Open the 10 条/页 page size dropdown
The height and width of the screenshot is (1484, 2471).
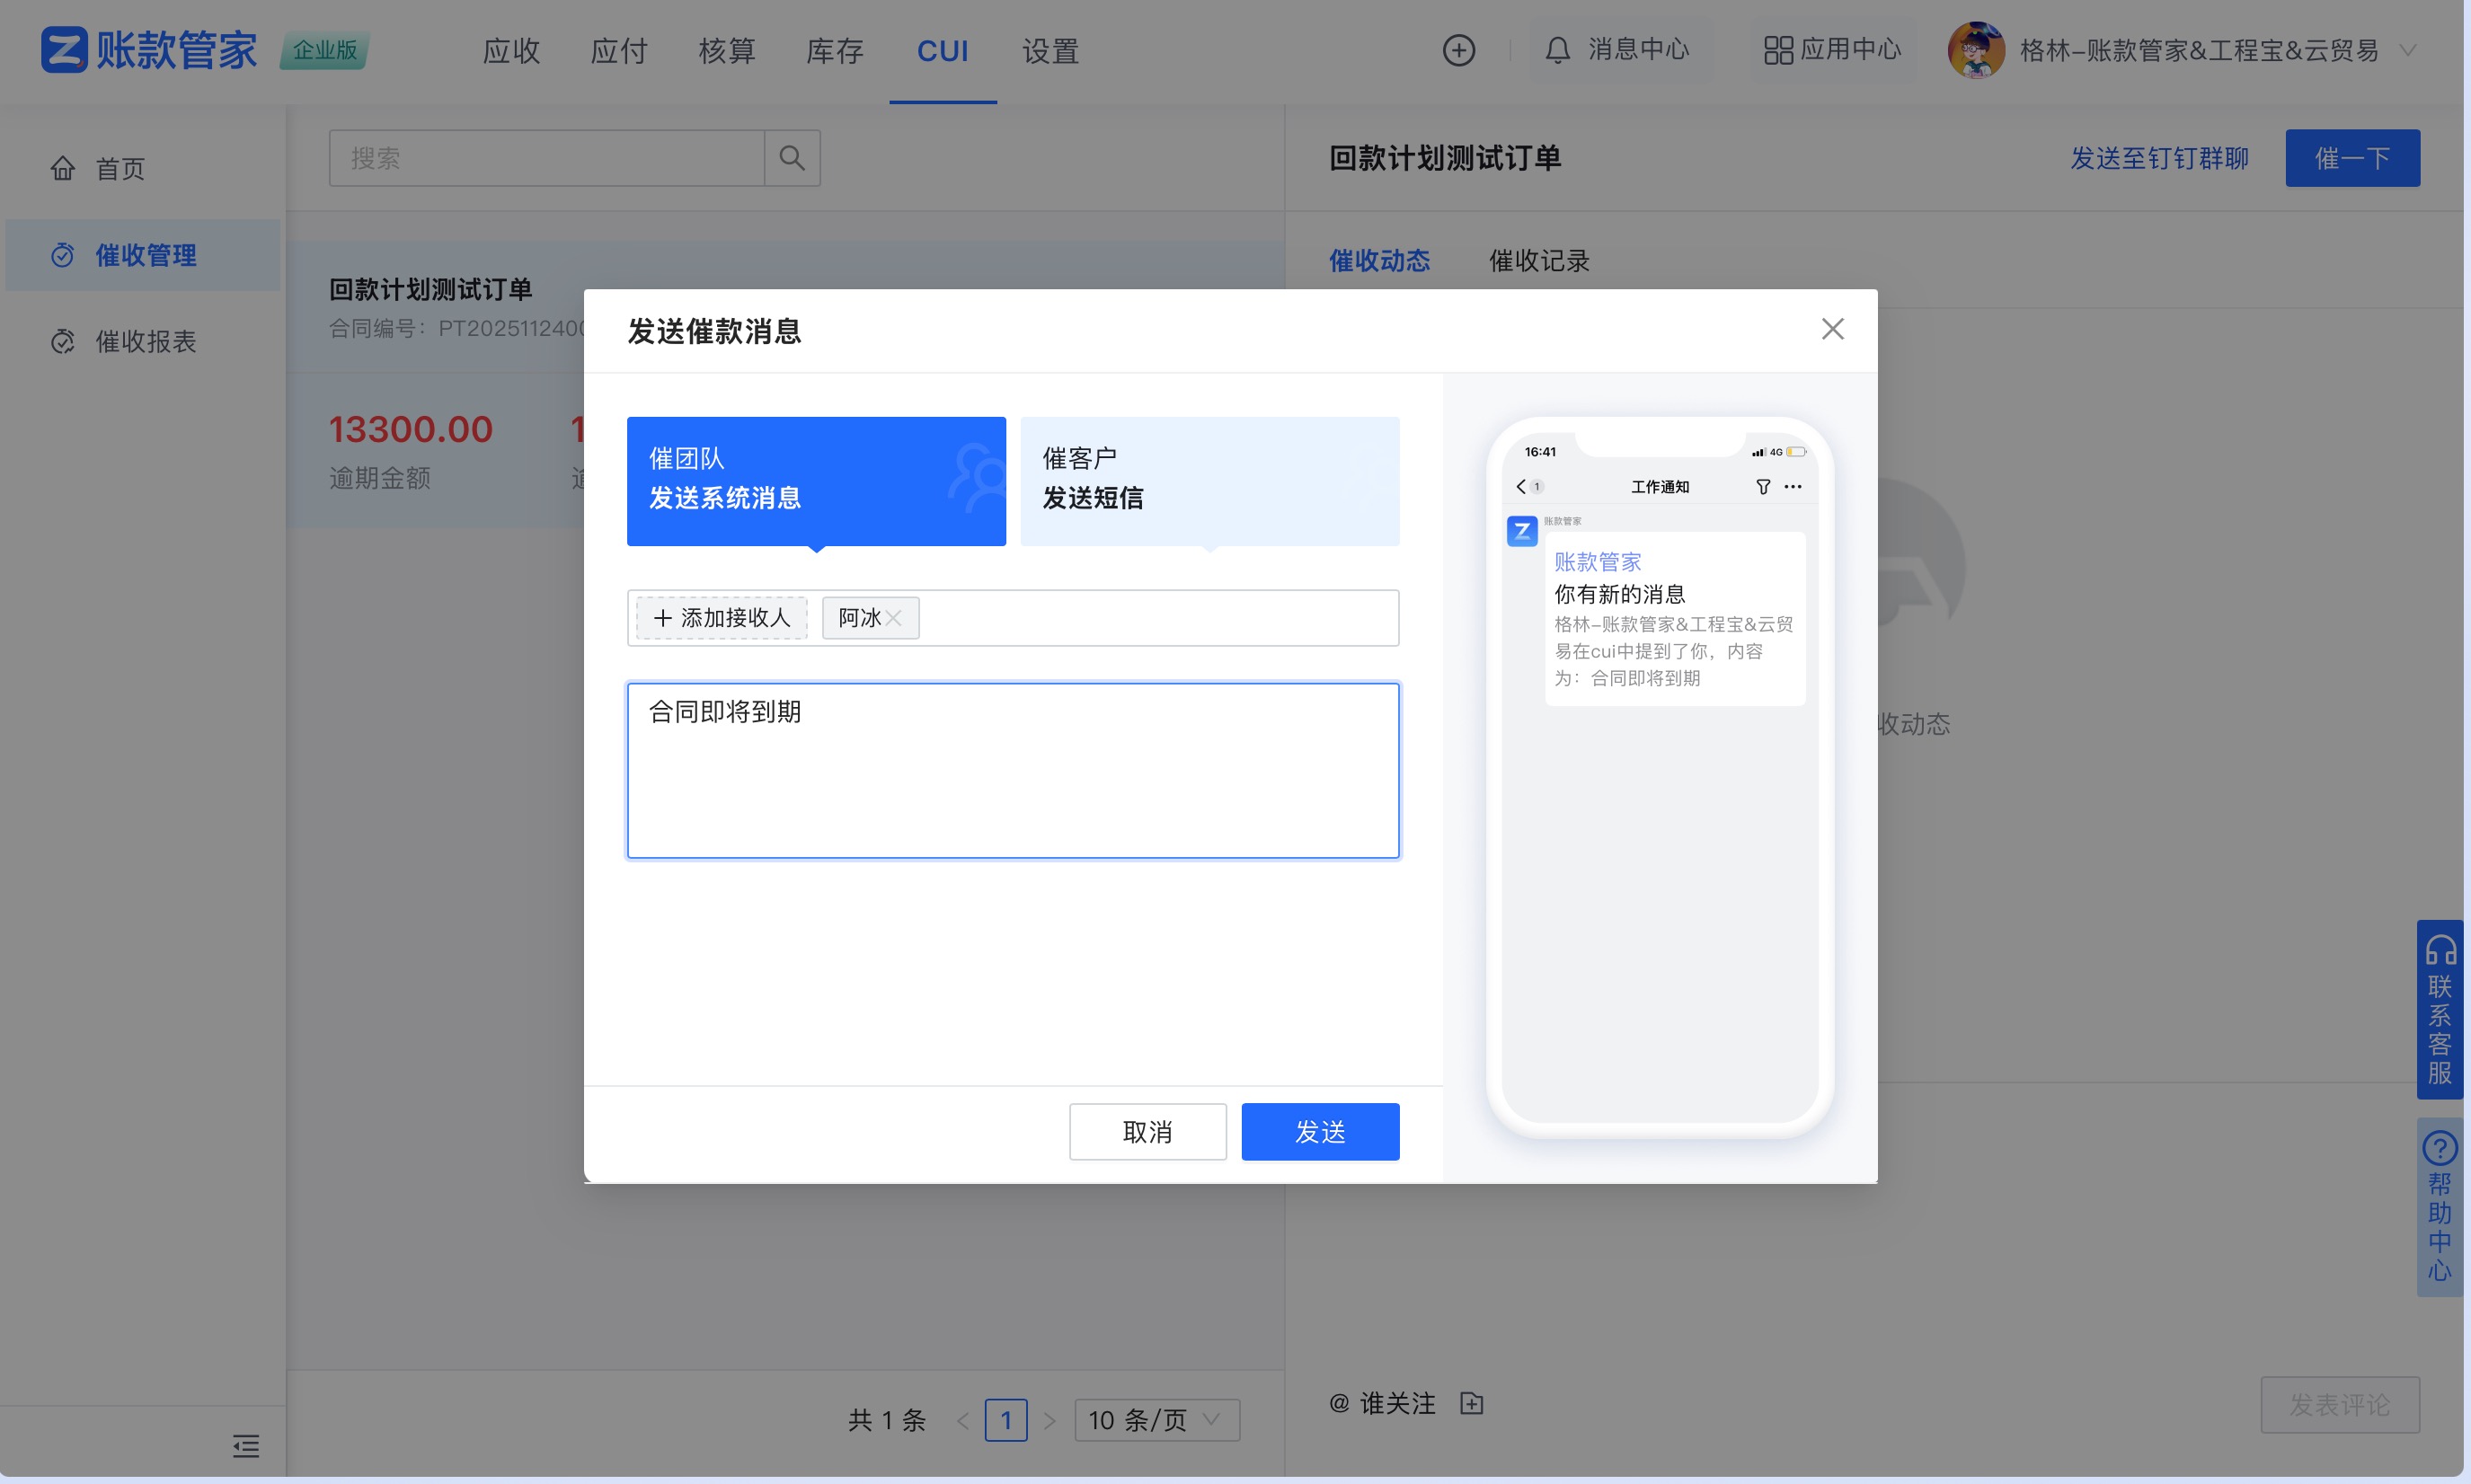1156,1419
